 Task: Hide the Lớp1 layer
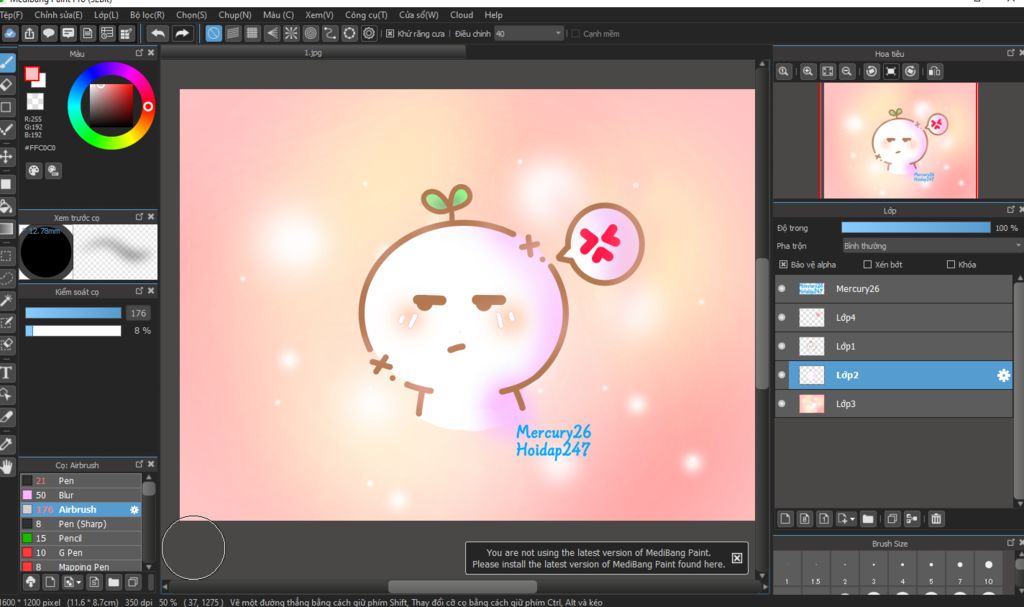782,346
